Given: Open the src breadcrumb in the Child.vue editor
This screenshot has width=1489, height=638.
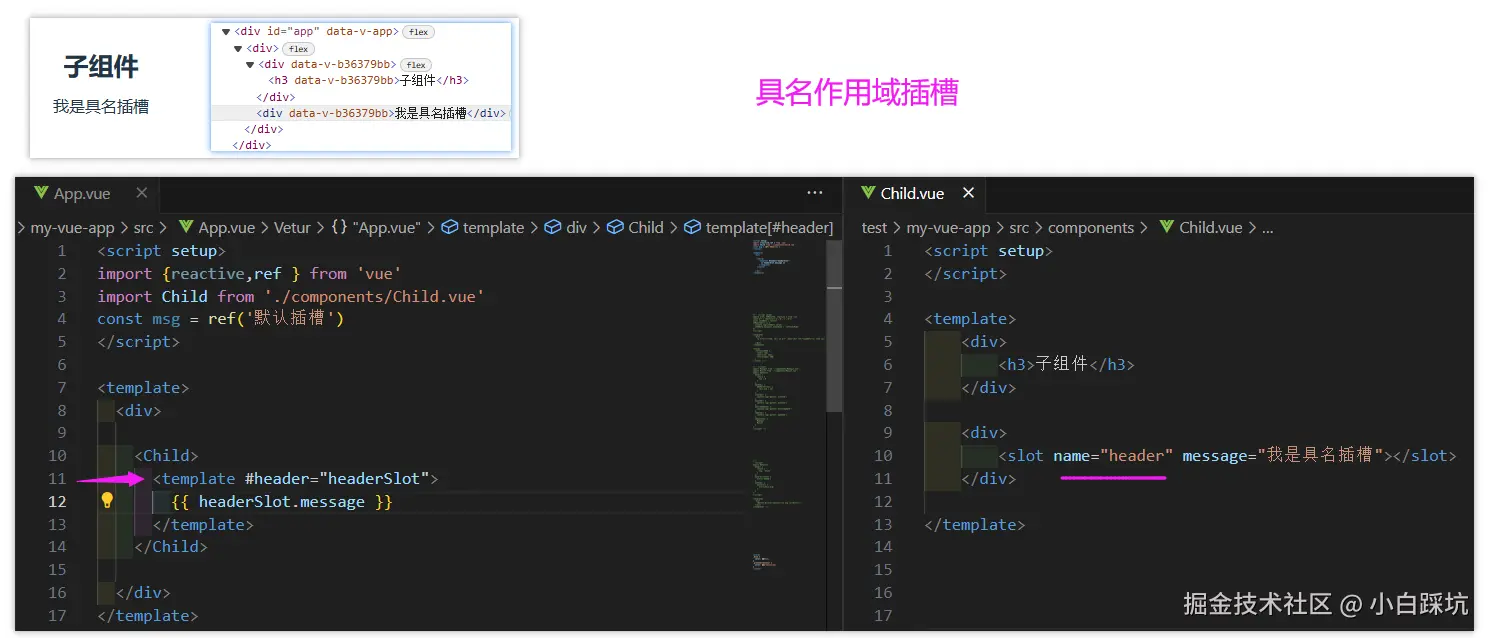Looking at the screenshot, I should click(x=1019, y=227).
